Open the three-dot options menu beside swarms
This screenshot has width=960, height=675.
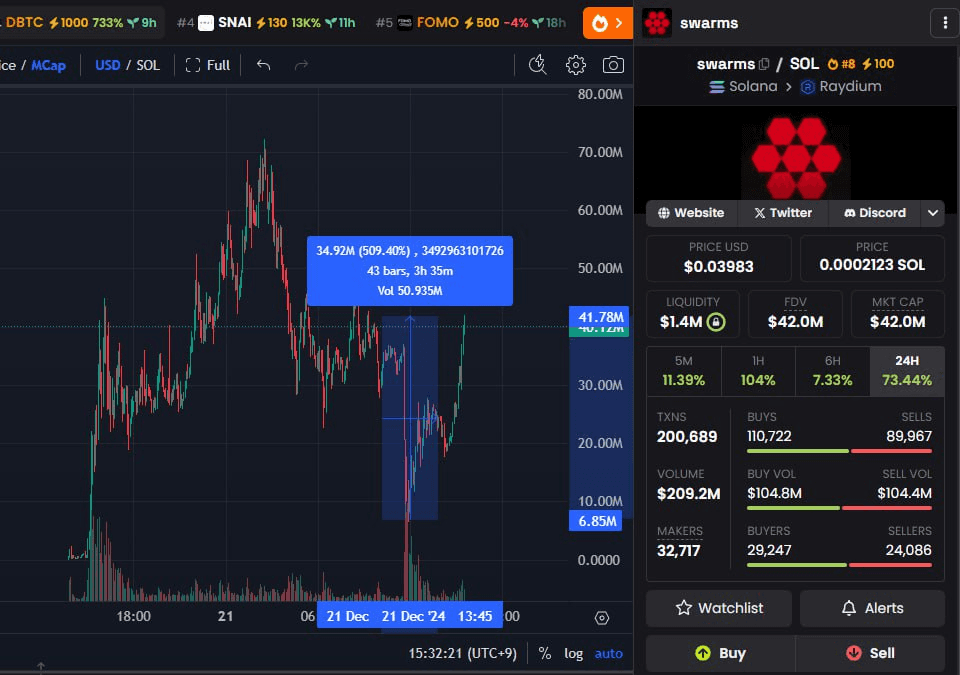945,23
